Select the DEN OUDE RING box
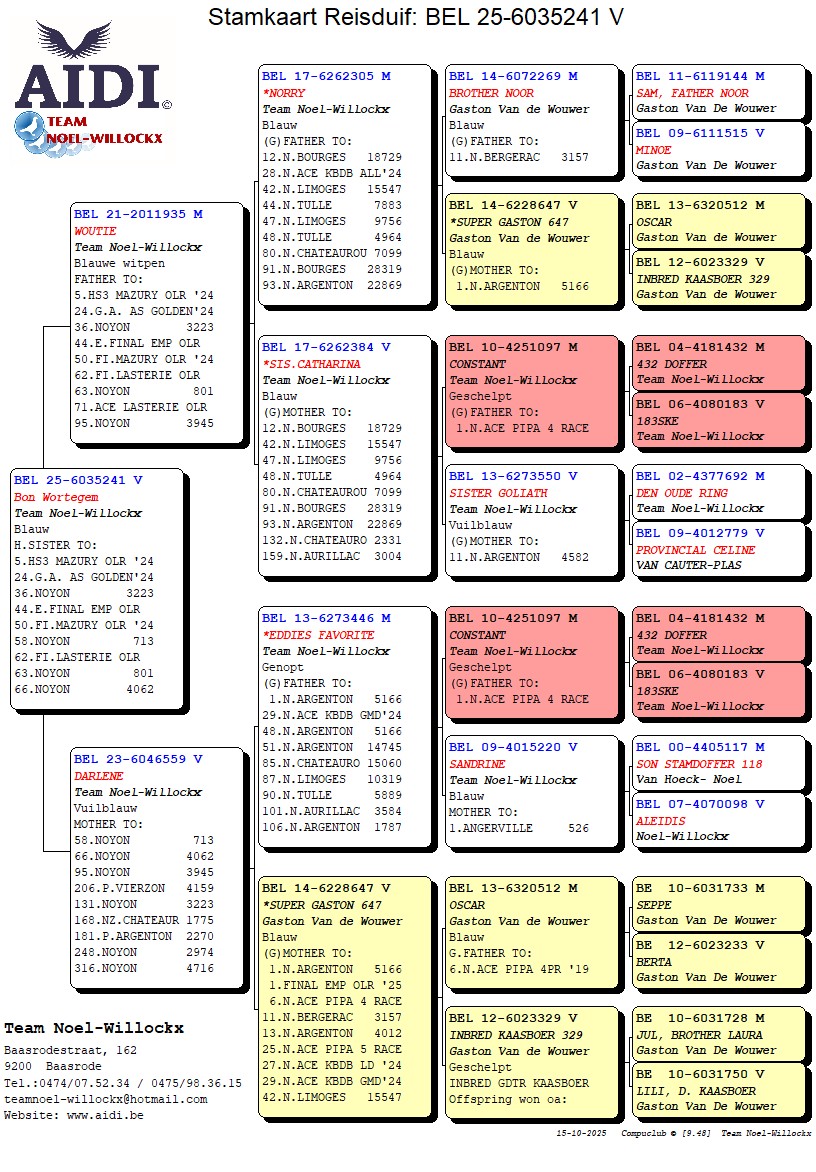This screenshot has height=1172, width=816. (717, 492)
